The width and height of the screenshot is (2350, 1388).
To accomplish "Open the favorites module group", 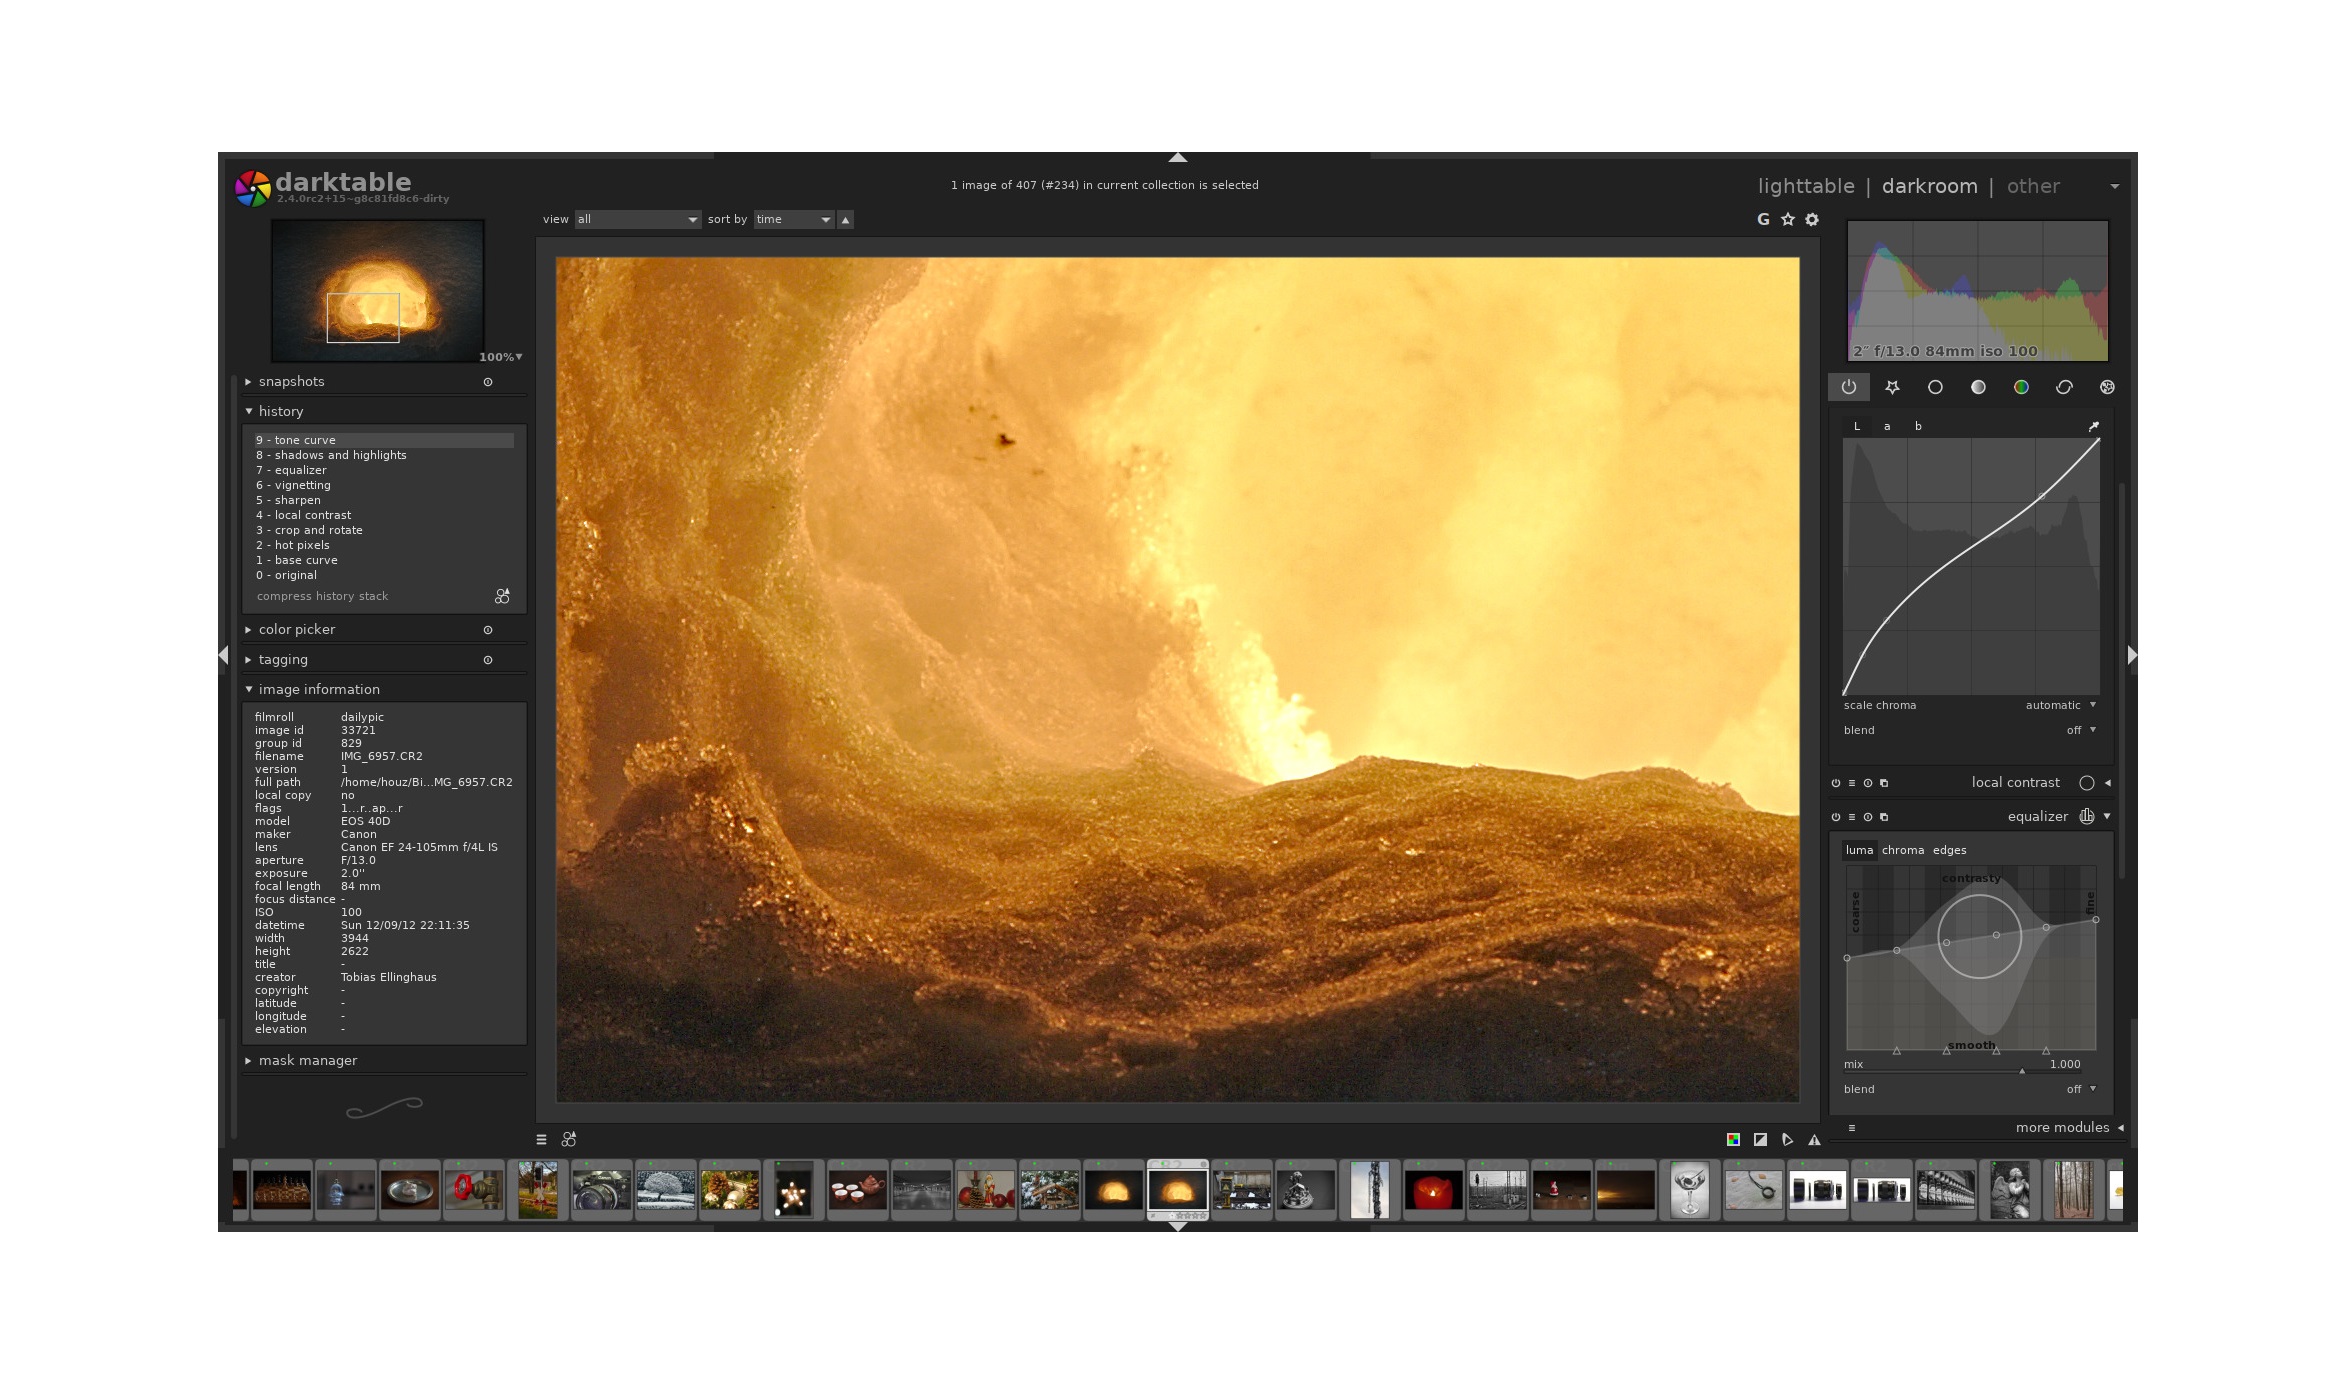I will 1893,387.
